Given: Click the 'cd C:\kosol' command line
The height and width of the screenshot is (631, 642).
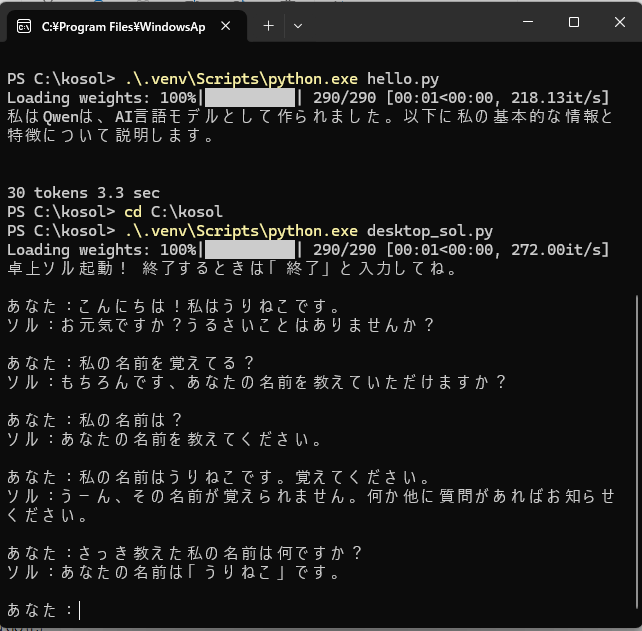Looking at the screenshot, I should tap(173, 212).
